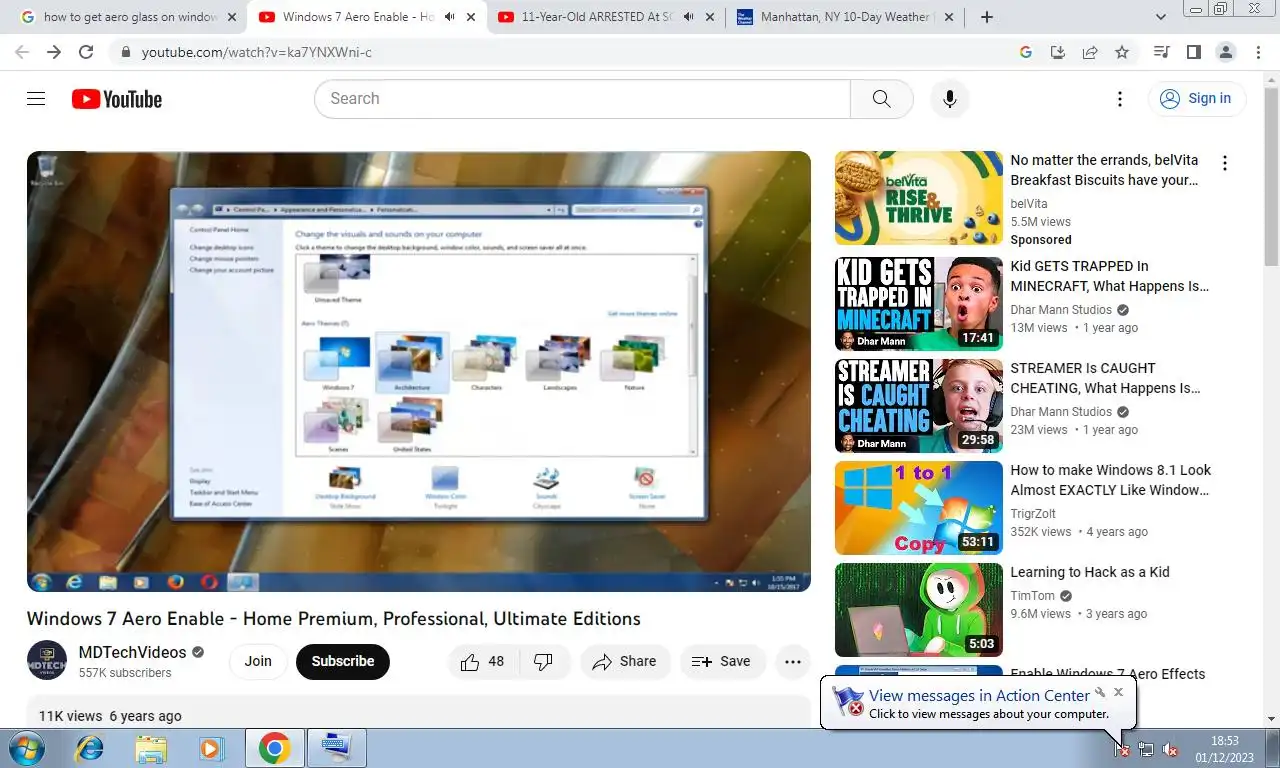
Task: Open more actions menu beside Save
Action: pos(793,661)
